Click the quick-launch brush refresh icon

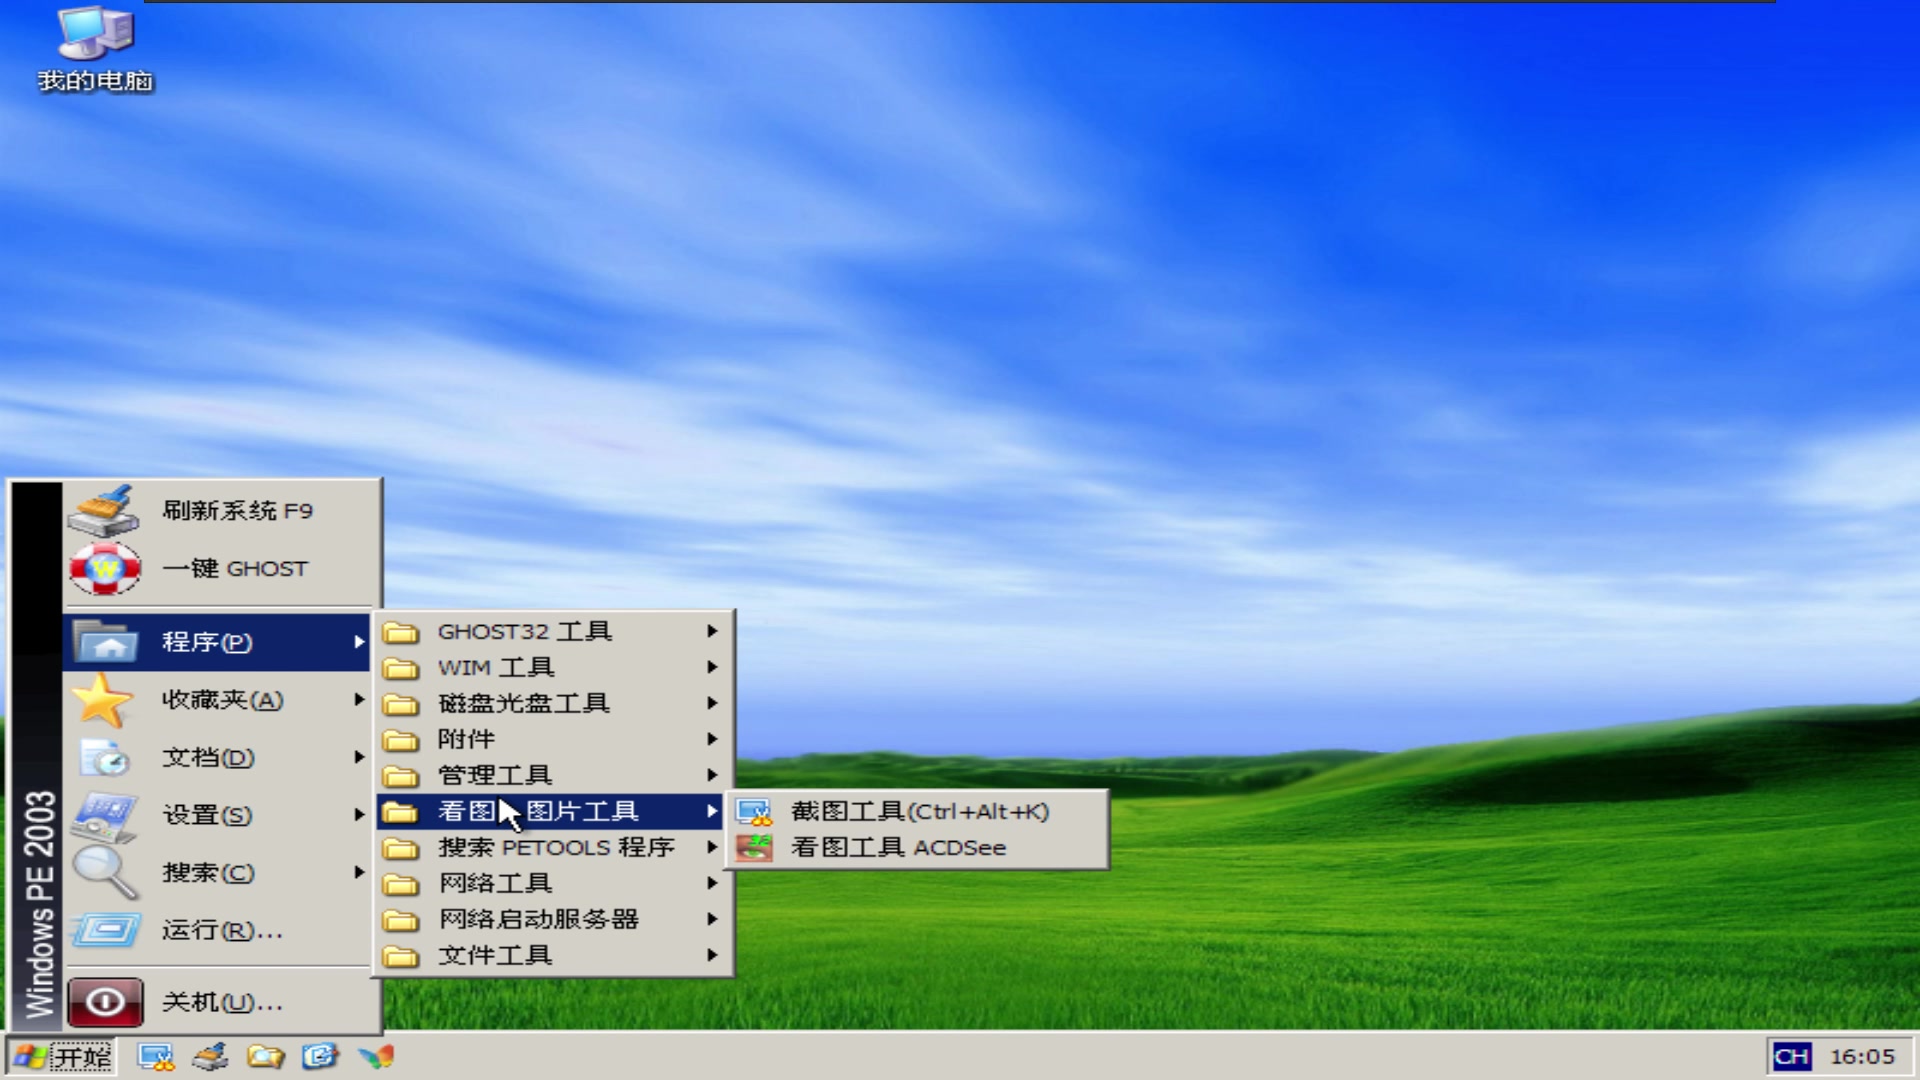(211, 1057)
